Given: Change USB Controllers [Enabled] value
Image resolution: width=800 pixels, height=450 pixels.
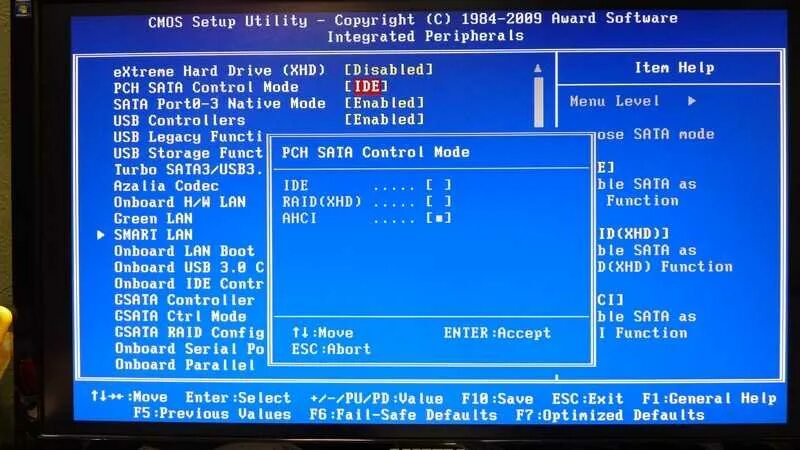Looking at the screenshot, I should coord(385,119).
